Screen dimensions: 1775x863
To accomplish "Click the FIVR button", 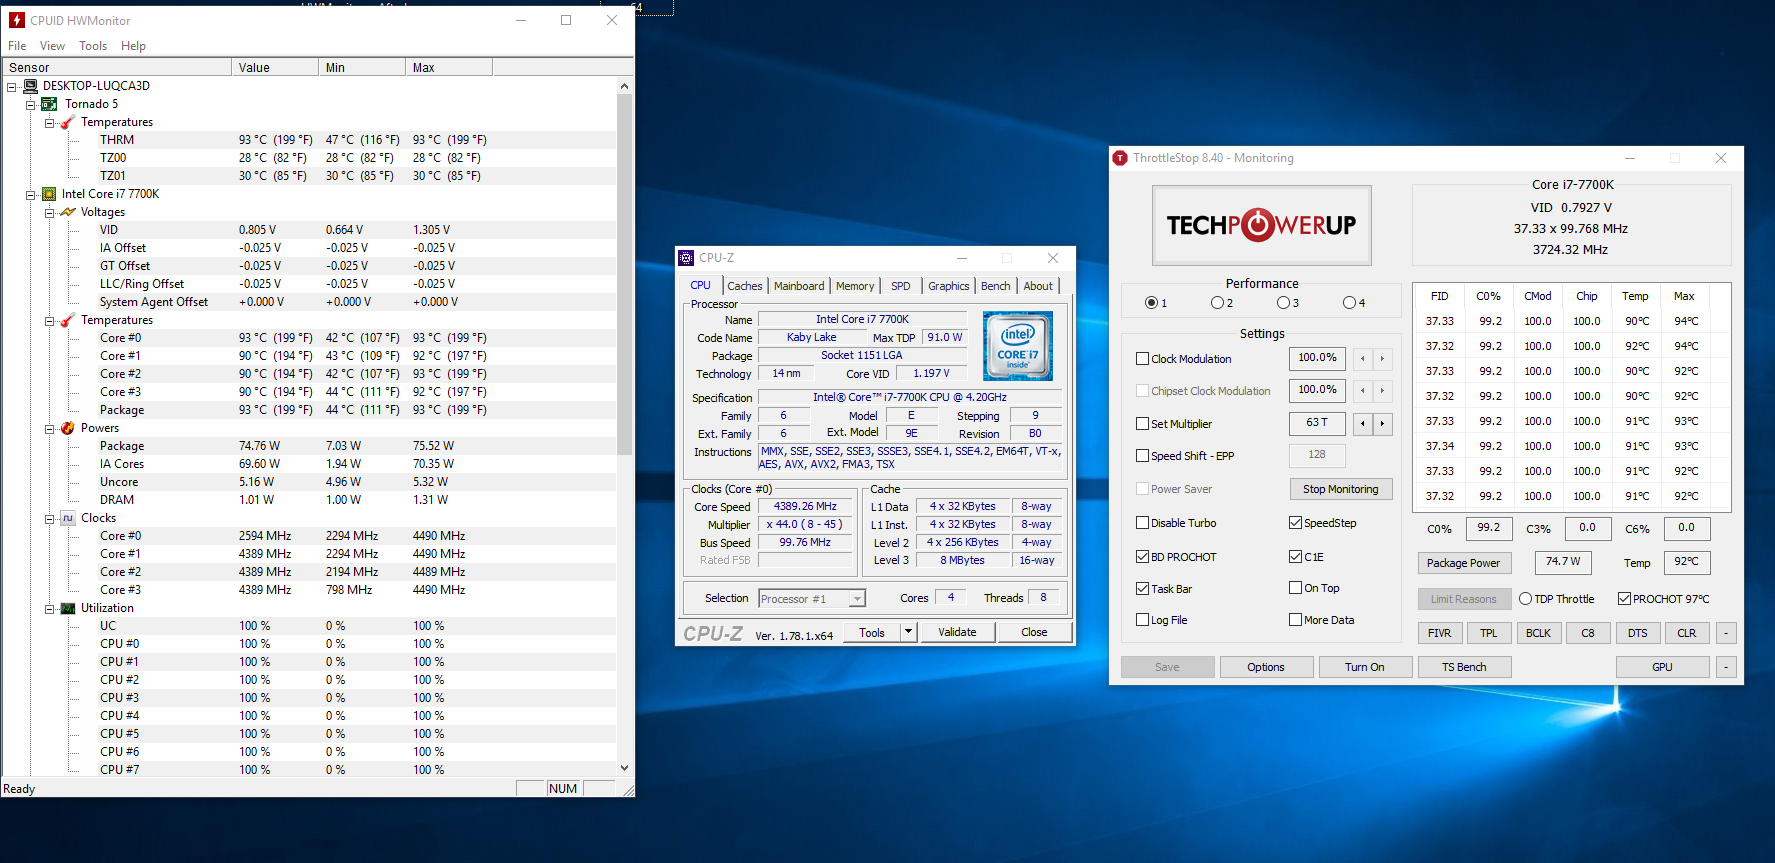I will pyautogui.click(x=1439, y=633).
